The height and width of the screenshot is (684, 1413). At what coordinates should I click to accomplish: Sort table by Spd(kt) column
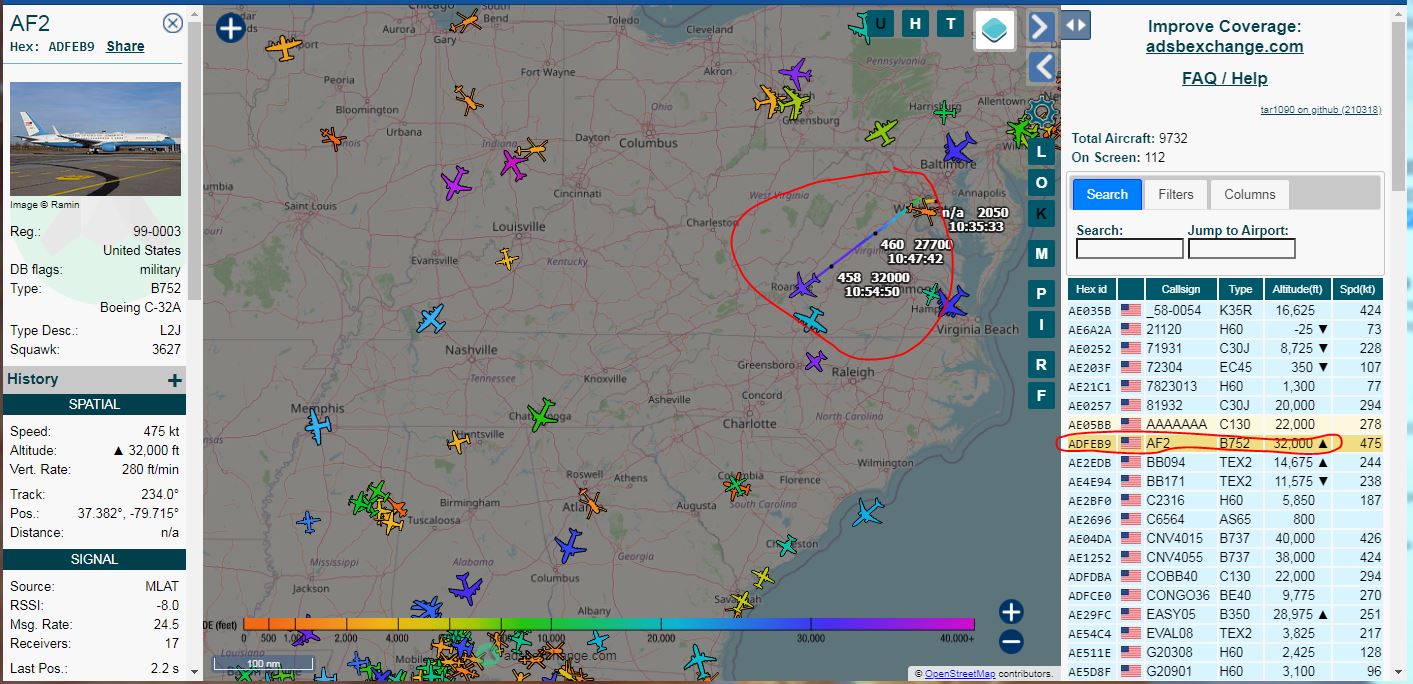(x=1358, y=290)
